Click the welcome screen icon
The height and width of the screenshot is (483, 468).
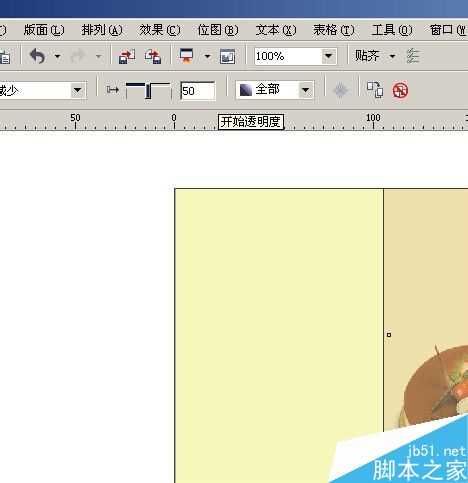(x=228, y=56)
